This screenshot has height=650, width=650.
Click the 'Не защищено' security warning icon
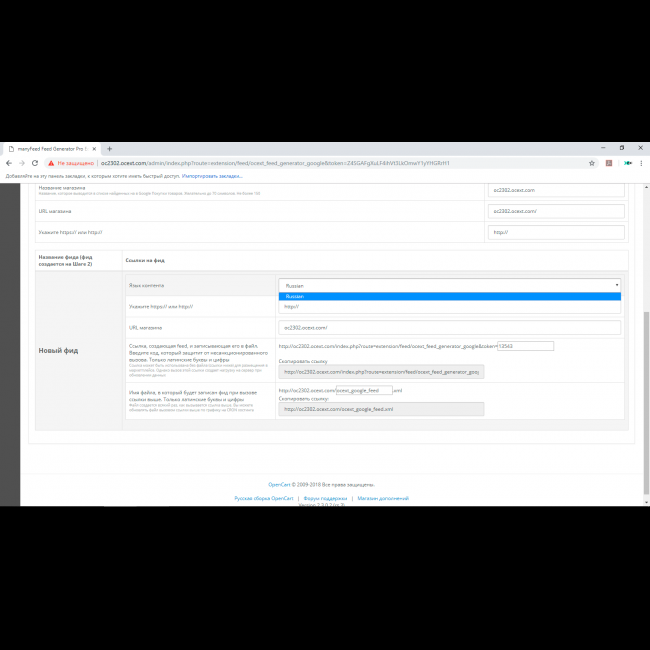pyautogui.click(x=52, y=163)
